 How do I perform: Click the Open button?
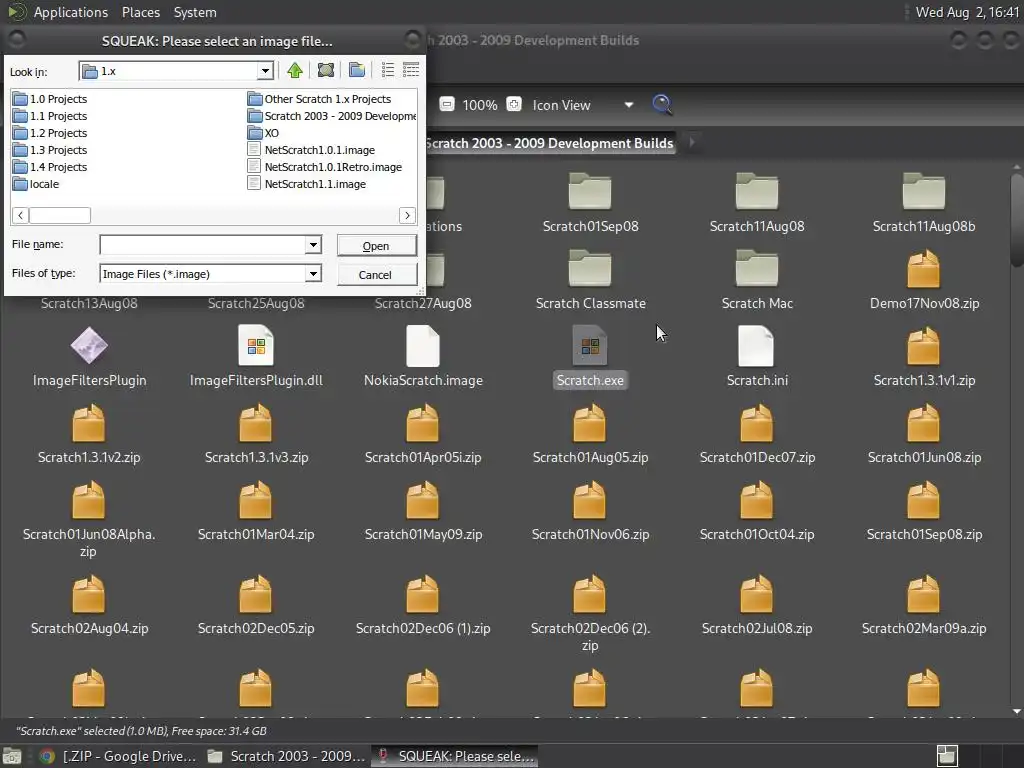pos(376,246)
